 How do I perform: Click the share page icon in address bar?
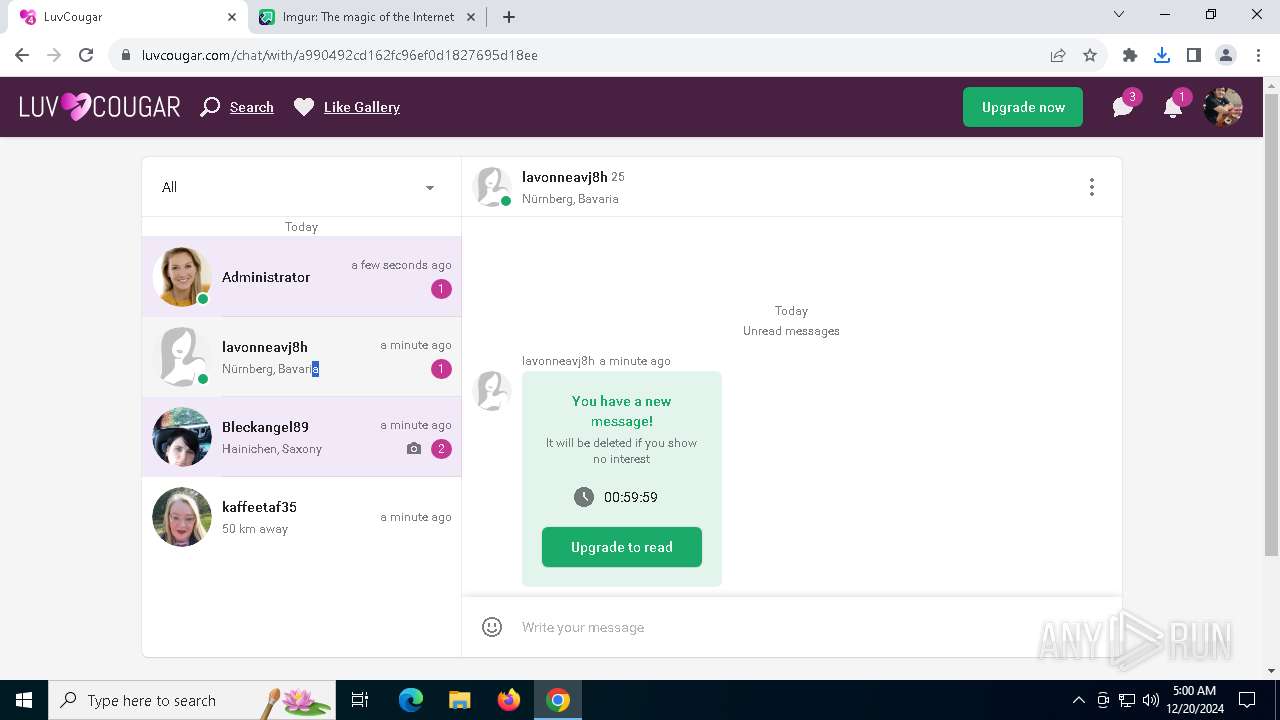click(x=1058, y=55)
